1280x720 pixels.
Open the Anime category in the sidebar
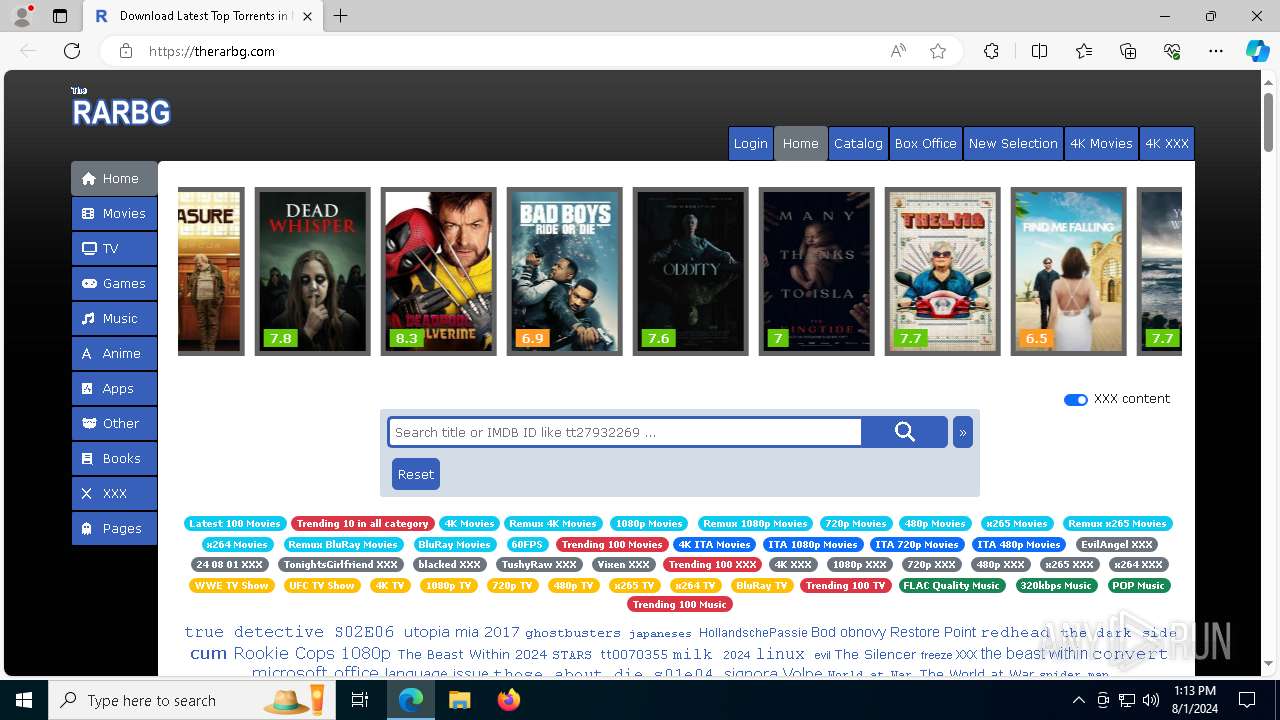114,353
